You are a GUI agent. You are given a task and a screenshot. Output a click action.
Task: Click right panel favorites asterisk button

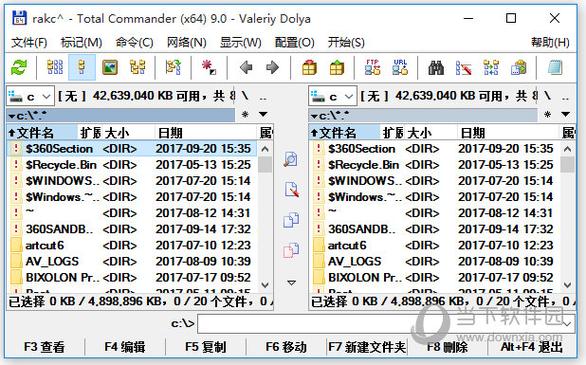[548, 114]
